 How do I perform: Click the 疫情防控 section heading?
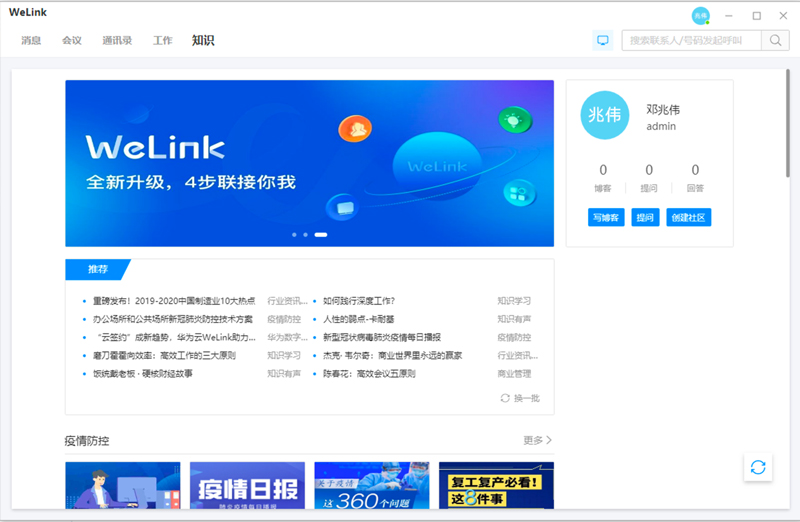coord(87,441)
